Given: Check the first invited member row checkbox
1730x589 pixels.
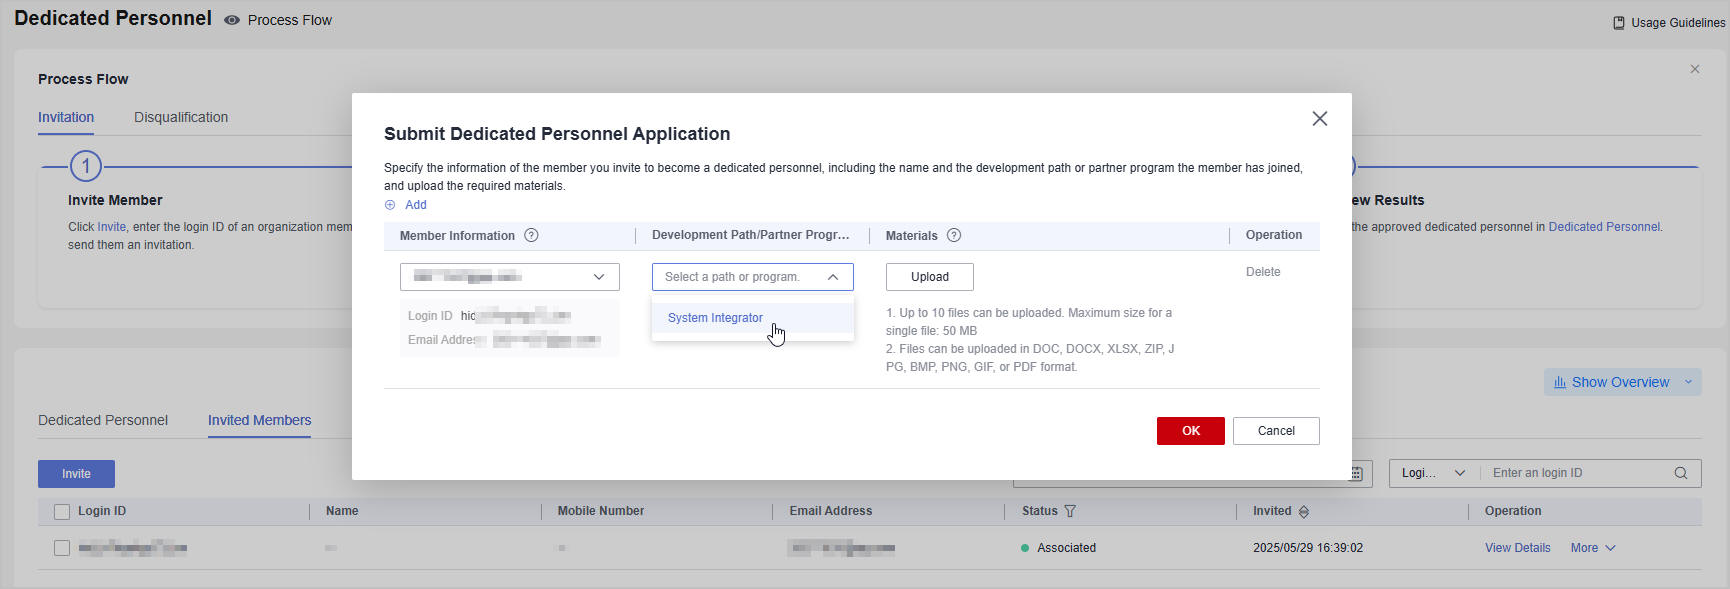Looking at the screenshot, I should (x=62, y=548).
